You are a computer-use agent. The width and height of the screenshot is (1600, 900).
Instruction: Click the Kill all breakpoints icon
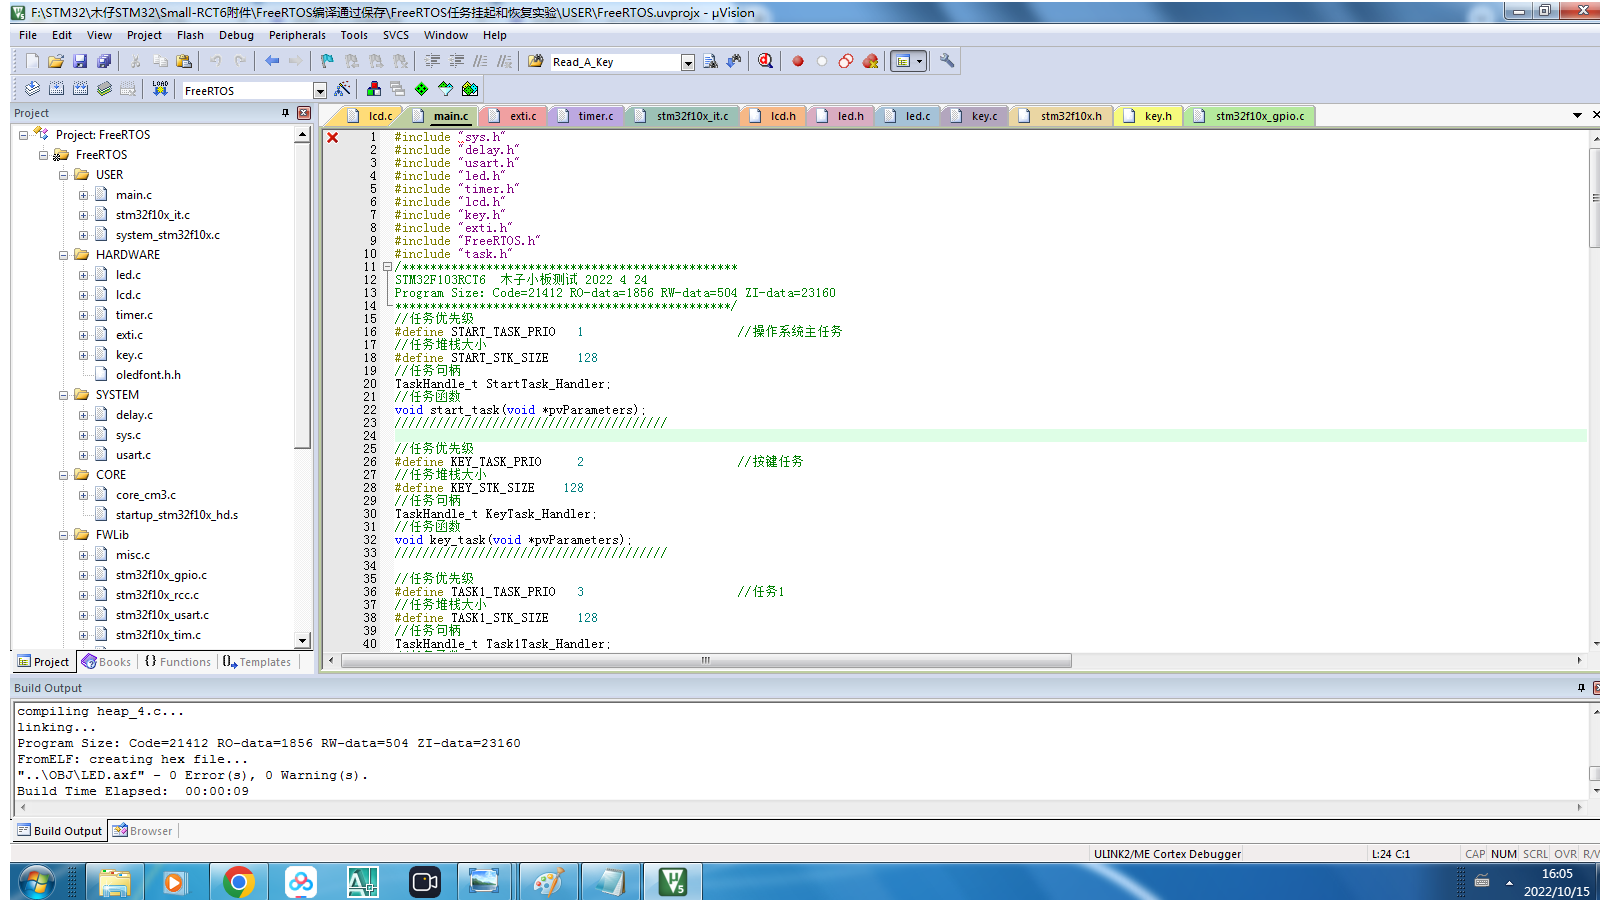tap(870, 61)
